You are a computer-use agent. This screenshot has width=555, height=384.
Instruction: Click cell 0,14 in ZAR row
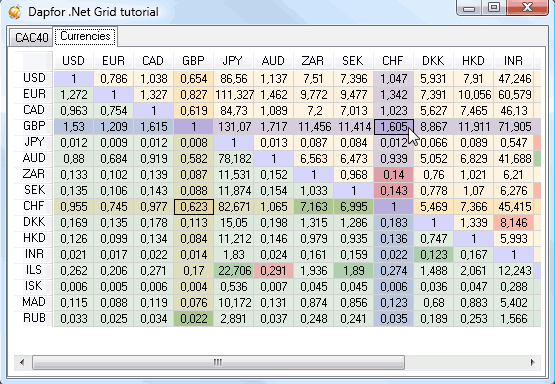coord(394,175)
